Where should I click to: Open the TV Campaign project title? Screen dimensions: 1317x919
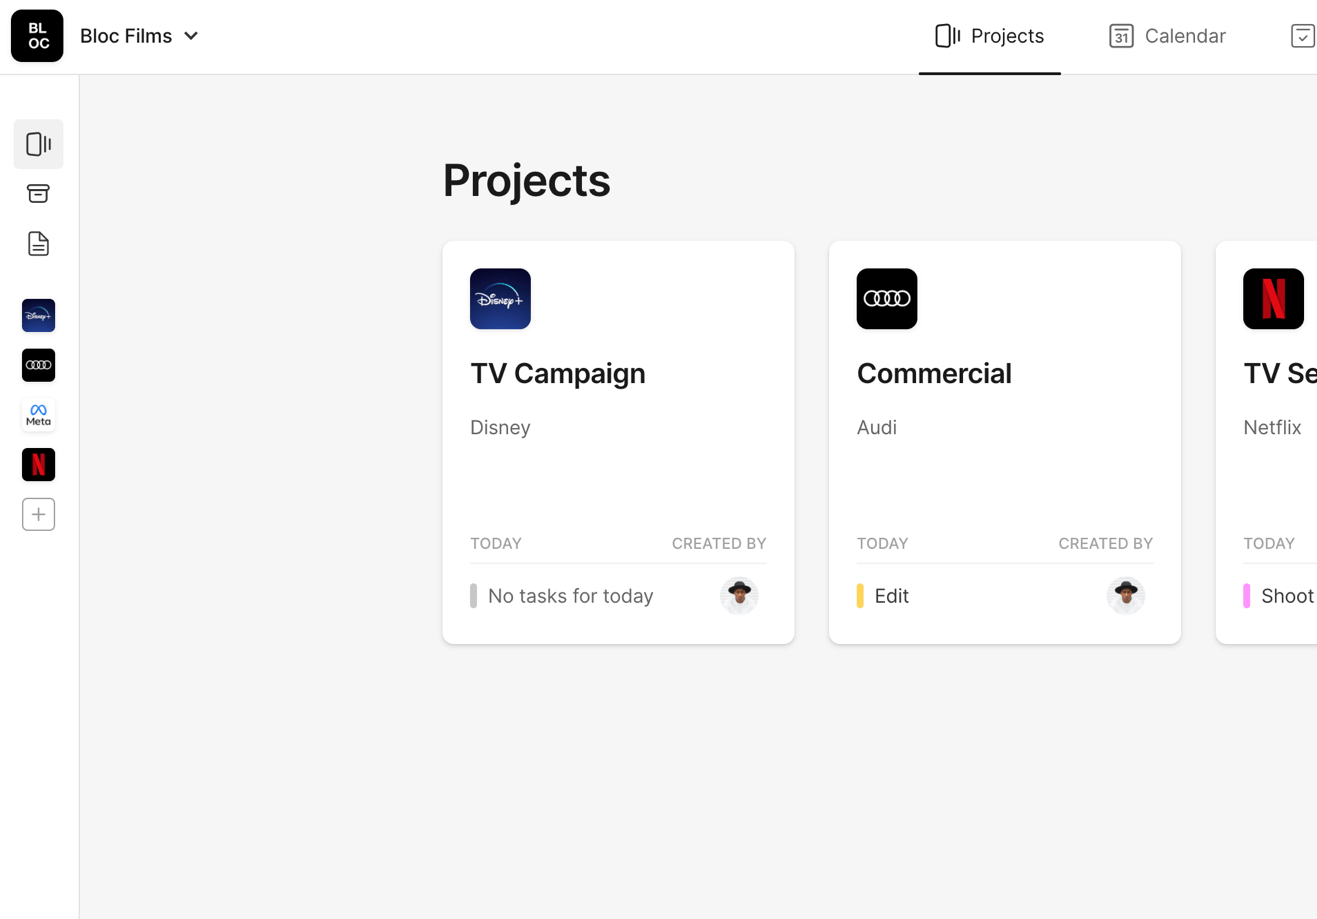(x=557, y=373)
